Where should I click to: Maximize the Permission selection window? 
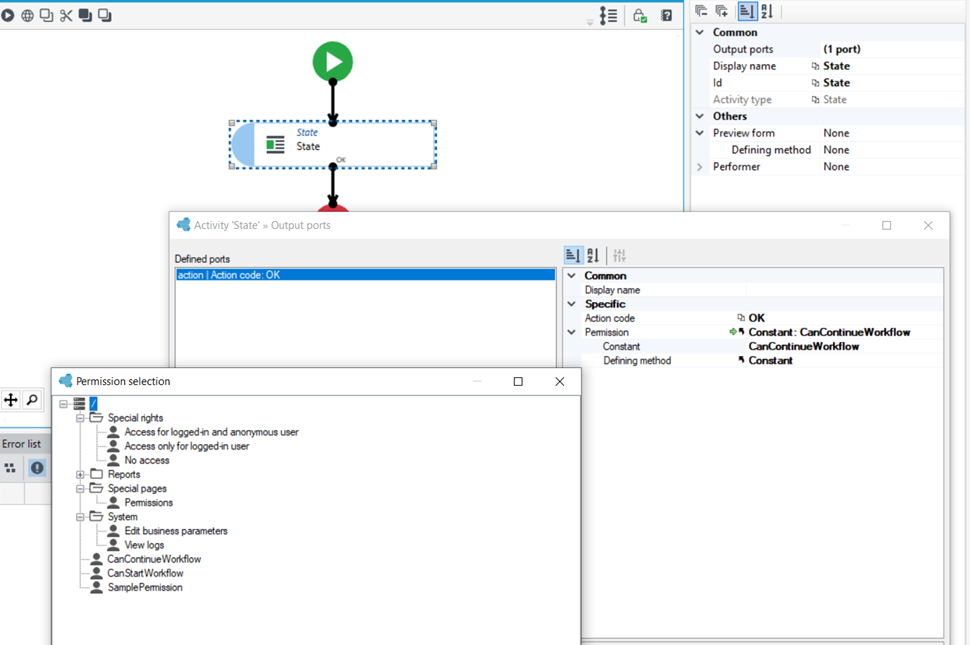pos(518,382)
